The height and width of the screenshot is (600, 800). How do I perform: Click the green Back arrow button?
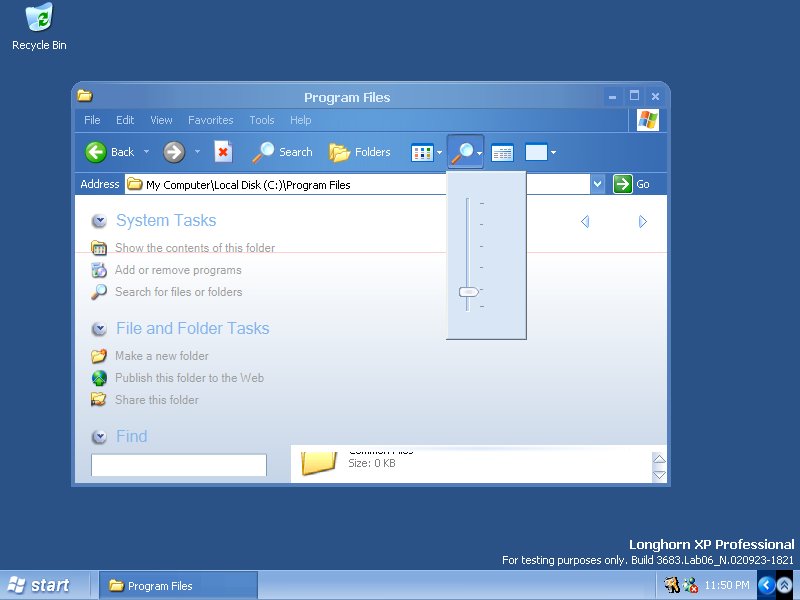pyautogui.click(x=96, y=152)
